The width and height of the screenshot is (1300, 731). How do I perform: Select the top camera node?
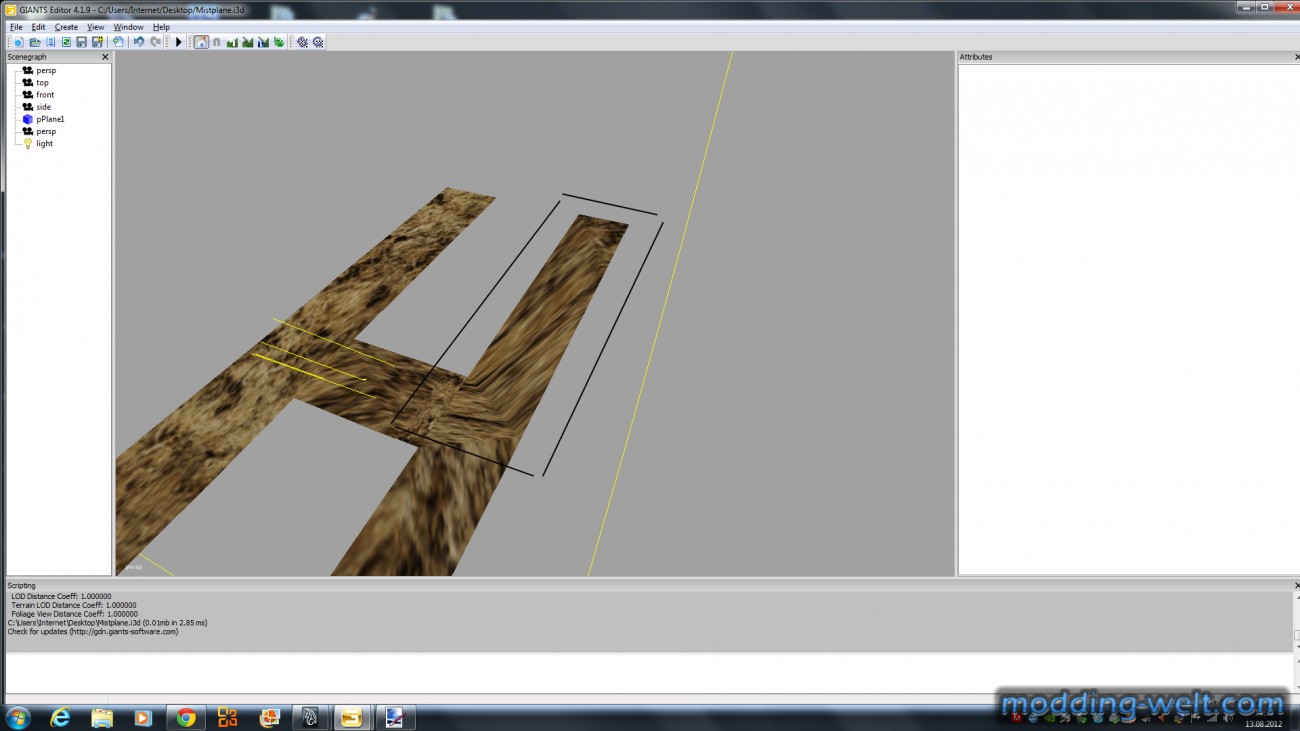[42, 83]
